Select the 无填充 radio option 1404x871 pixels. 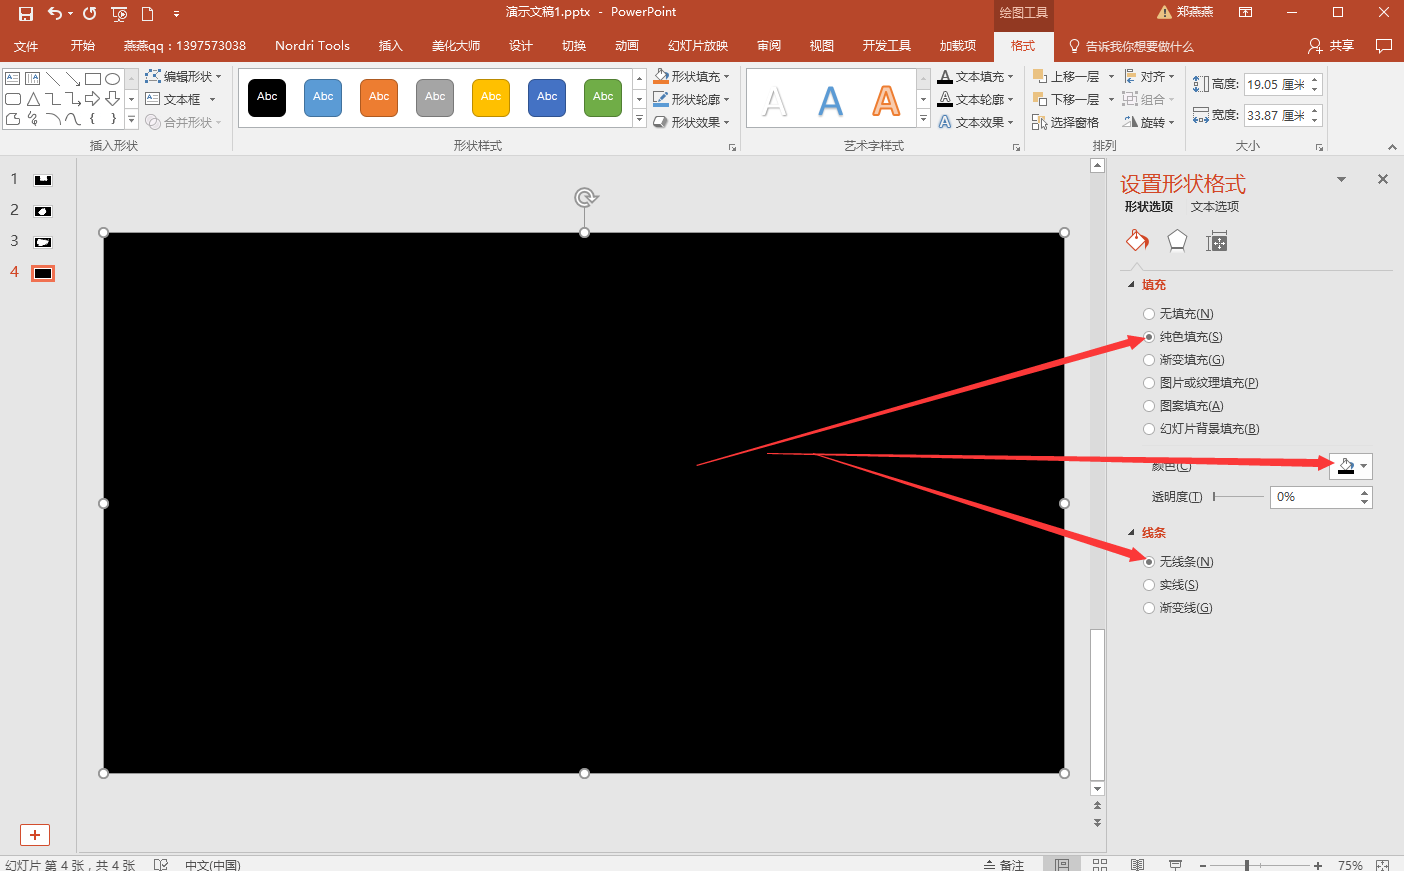pos(1149,314)
